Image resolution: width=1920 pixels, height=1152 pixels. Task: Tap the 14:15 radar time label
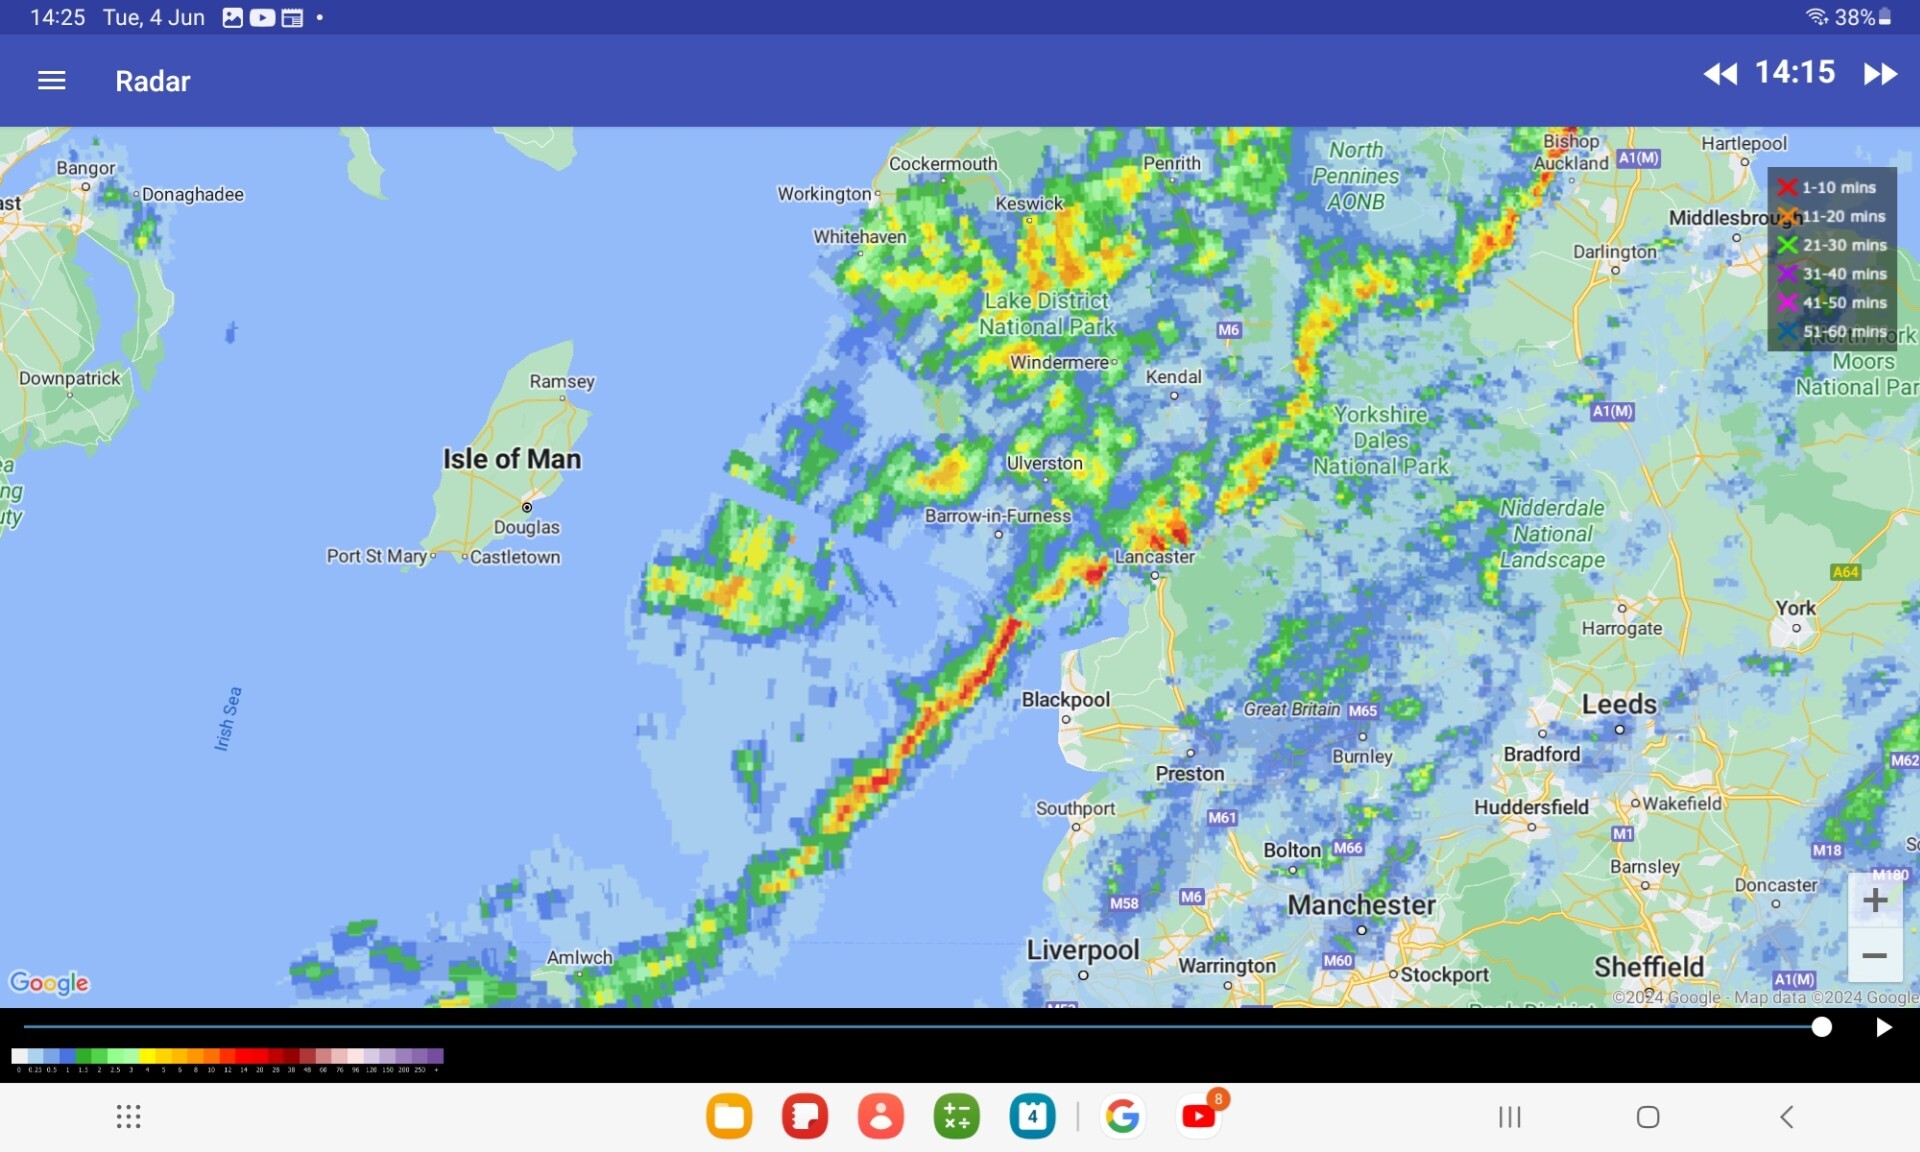pyautogui.click(x=1795, y=72)
